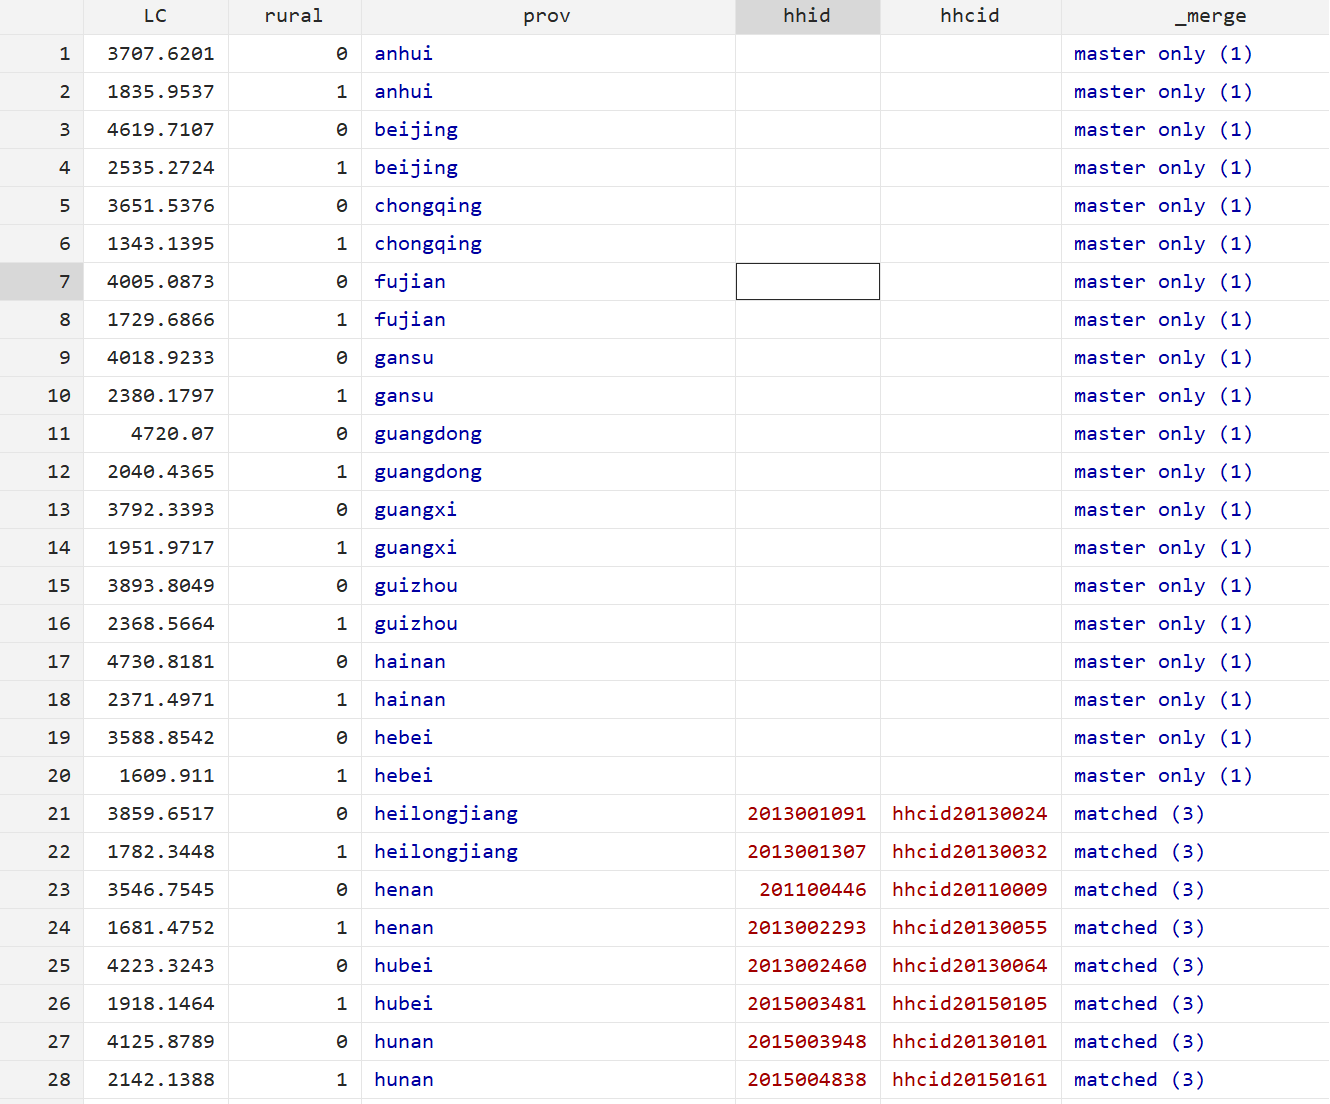Click LC value 1835.9537
The width and height of the screenshot is (1330, 1104).
tap(161, 92)
